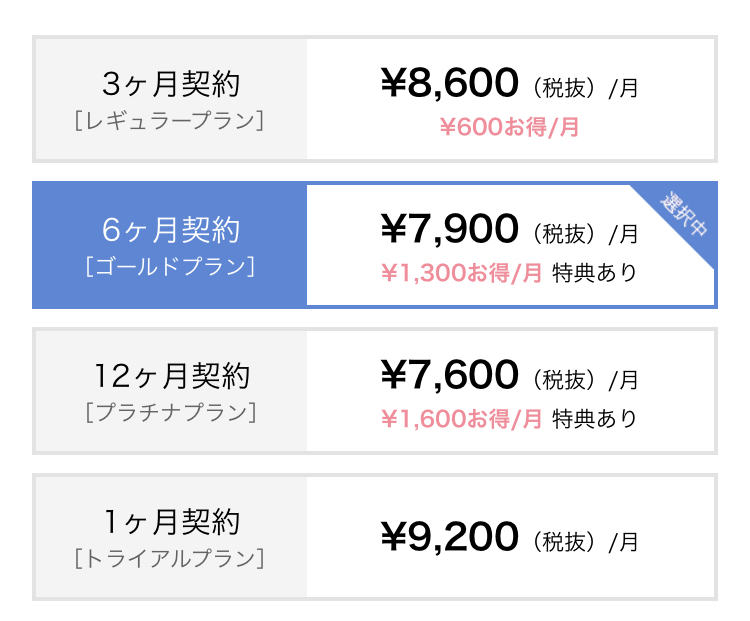Click 特典あり on the platinum plan
The image size is (750, 621).
(x=594, y=418)
